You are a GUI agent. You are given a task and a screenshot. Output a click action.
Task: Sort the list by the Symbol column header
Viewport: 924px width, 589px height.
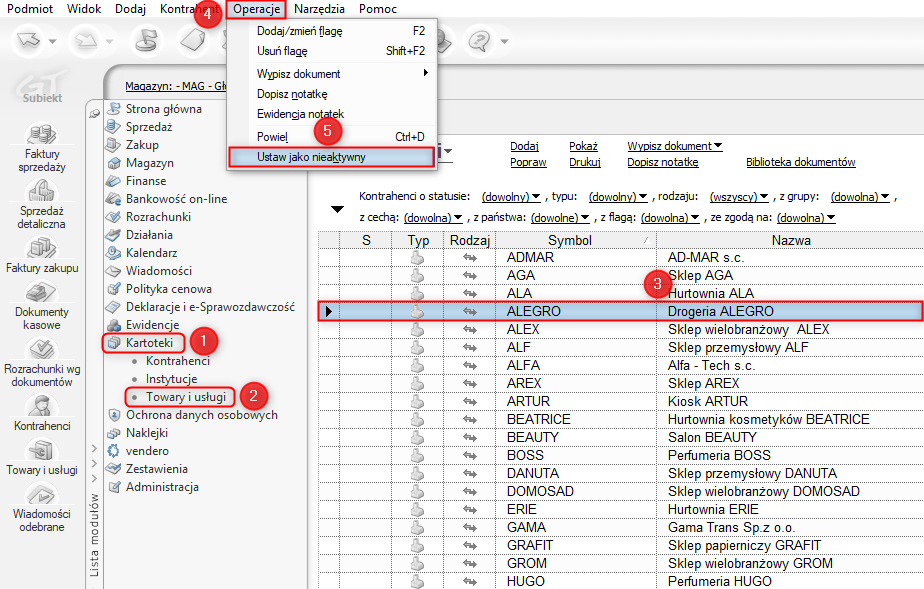576,240
